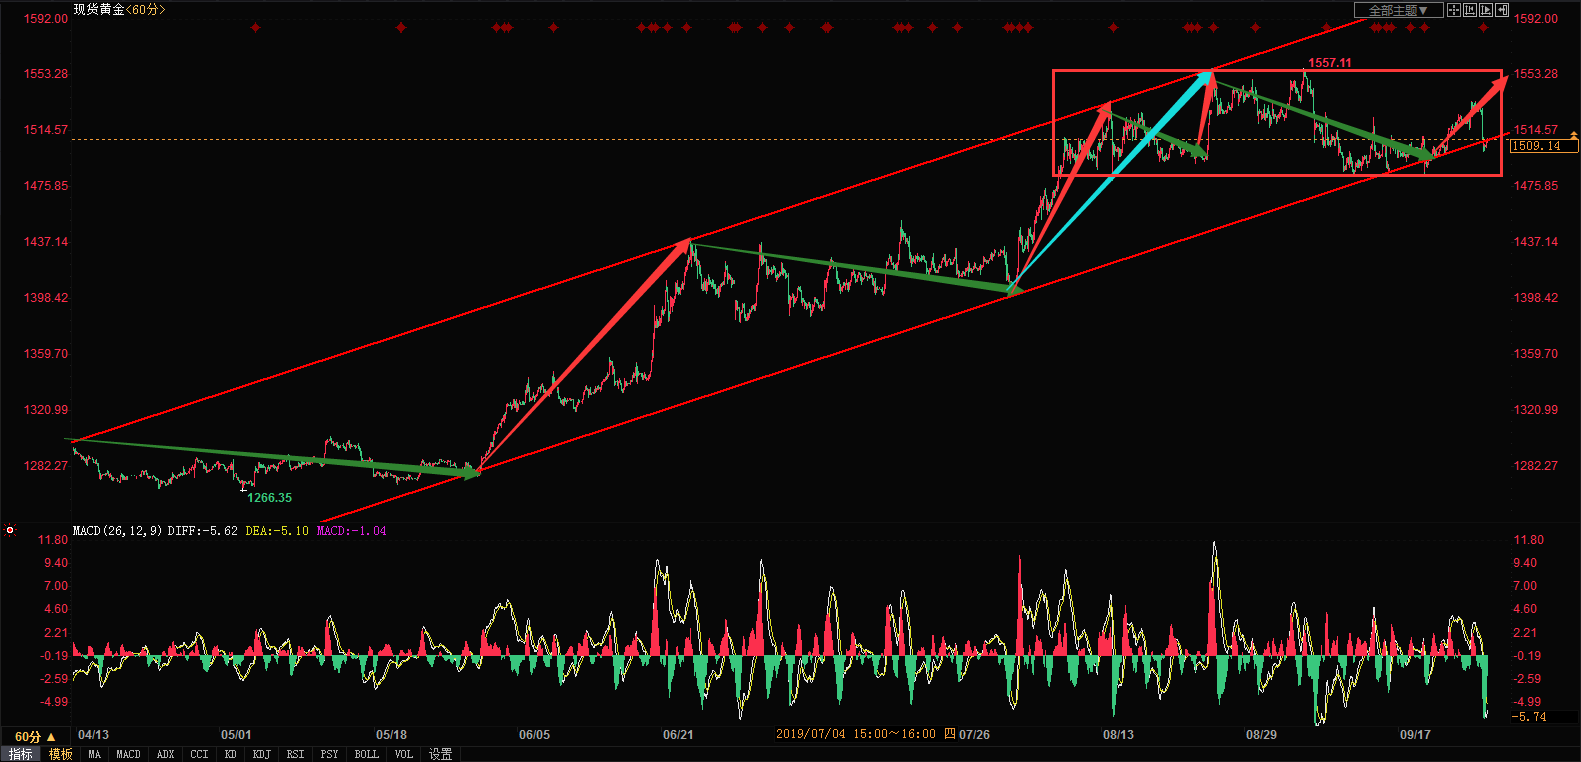The height and width of the screenshot is (762, 1581).
Task: Open 设置 indicator settings
Action: [x=441, y=754]
